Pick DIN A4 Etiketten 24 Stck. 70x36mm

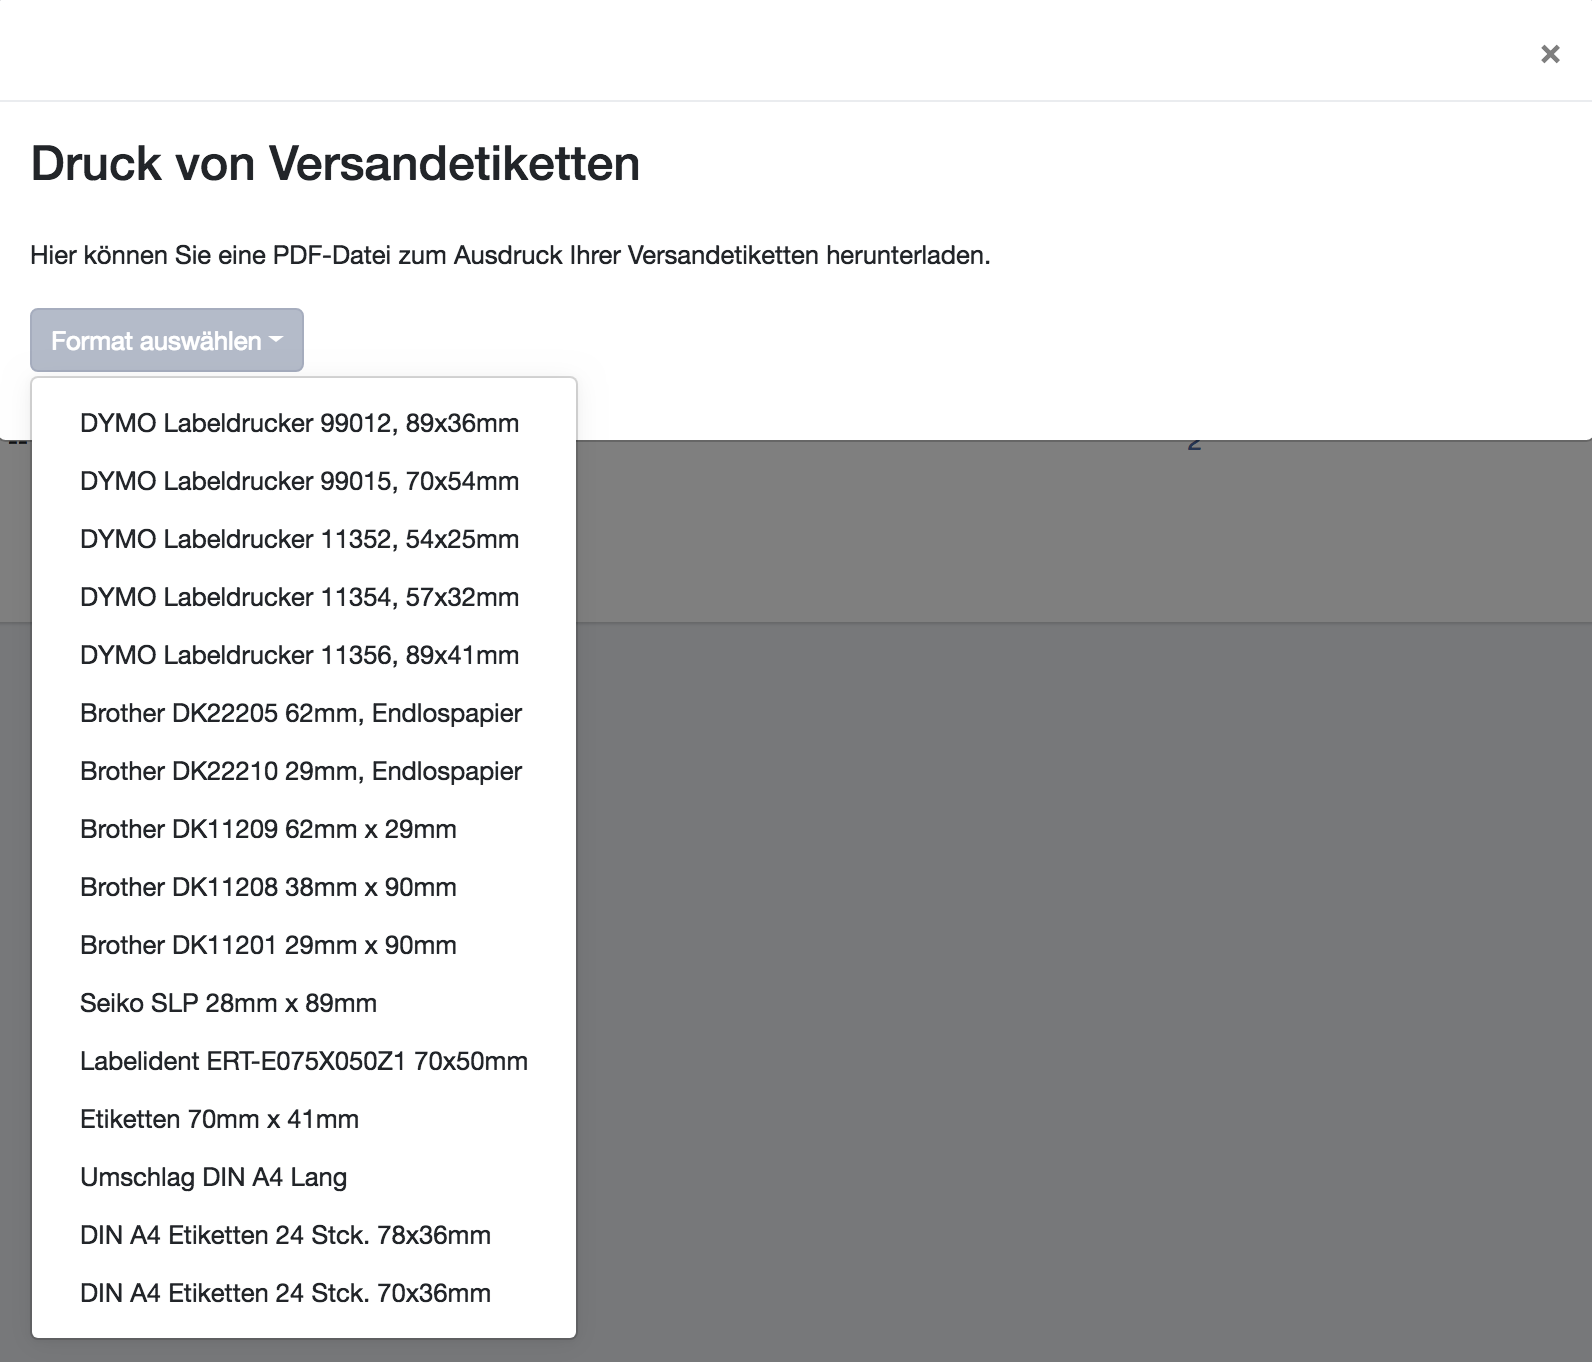pos(304,1293)
